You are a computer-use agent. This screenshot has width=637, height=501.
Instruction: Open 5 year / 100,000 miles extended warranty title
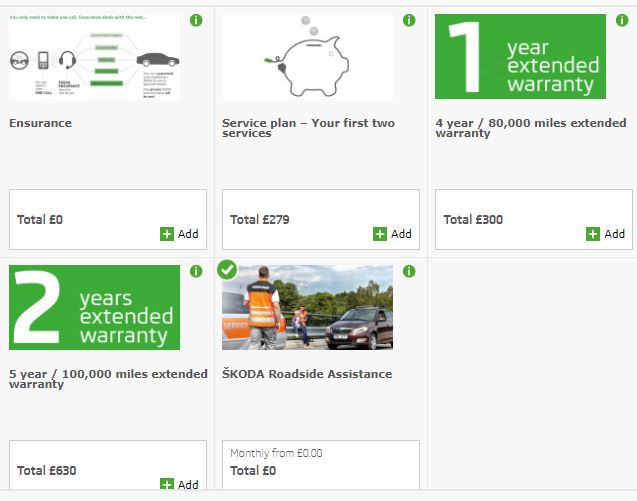point(108,379)
